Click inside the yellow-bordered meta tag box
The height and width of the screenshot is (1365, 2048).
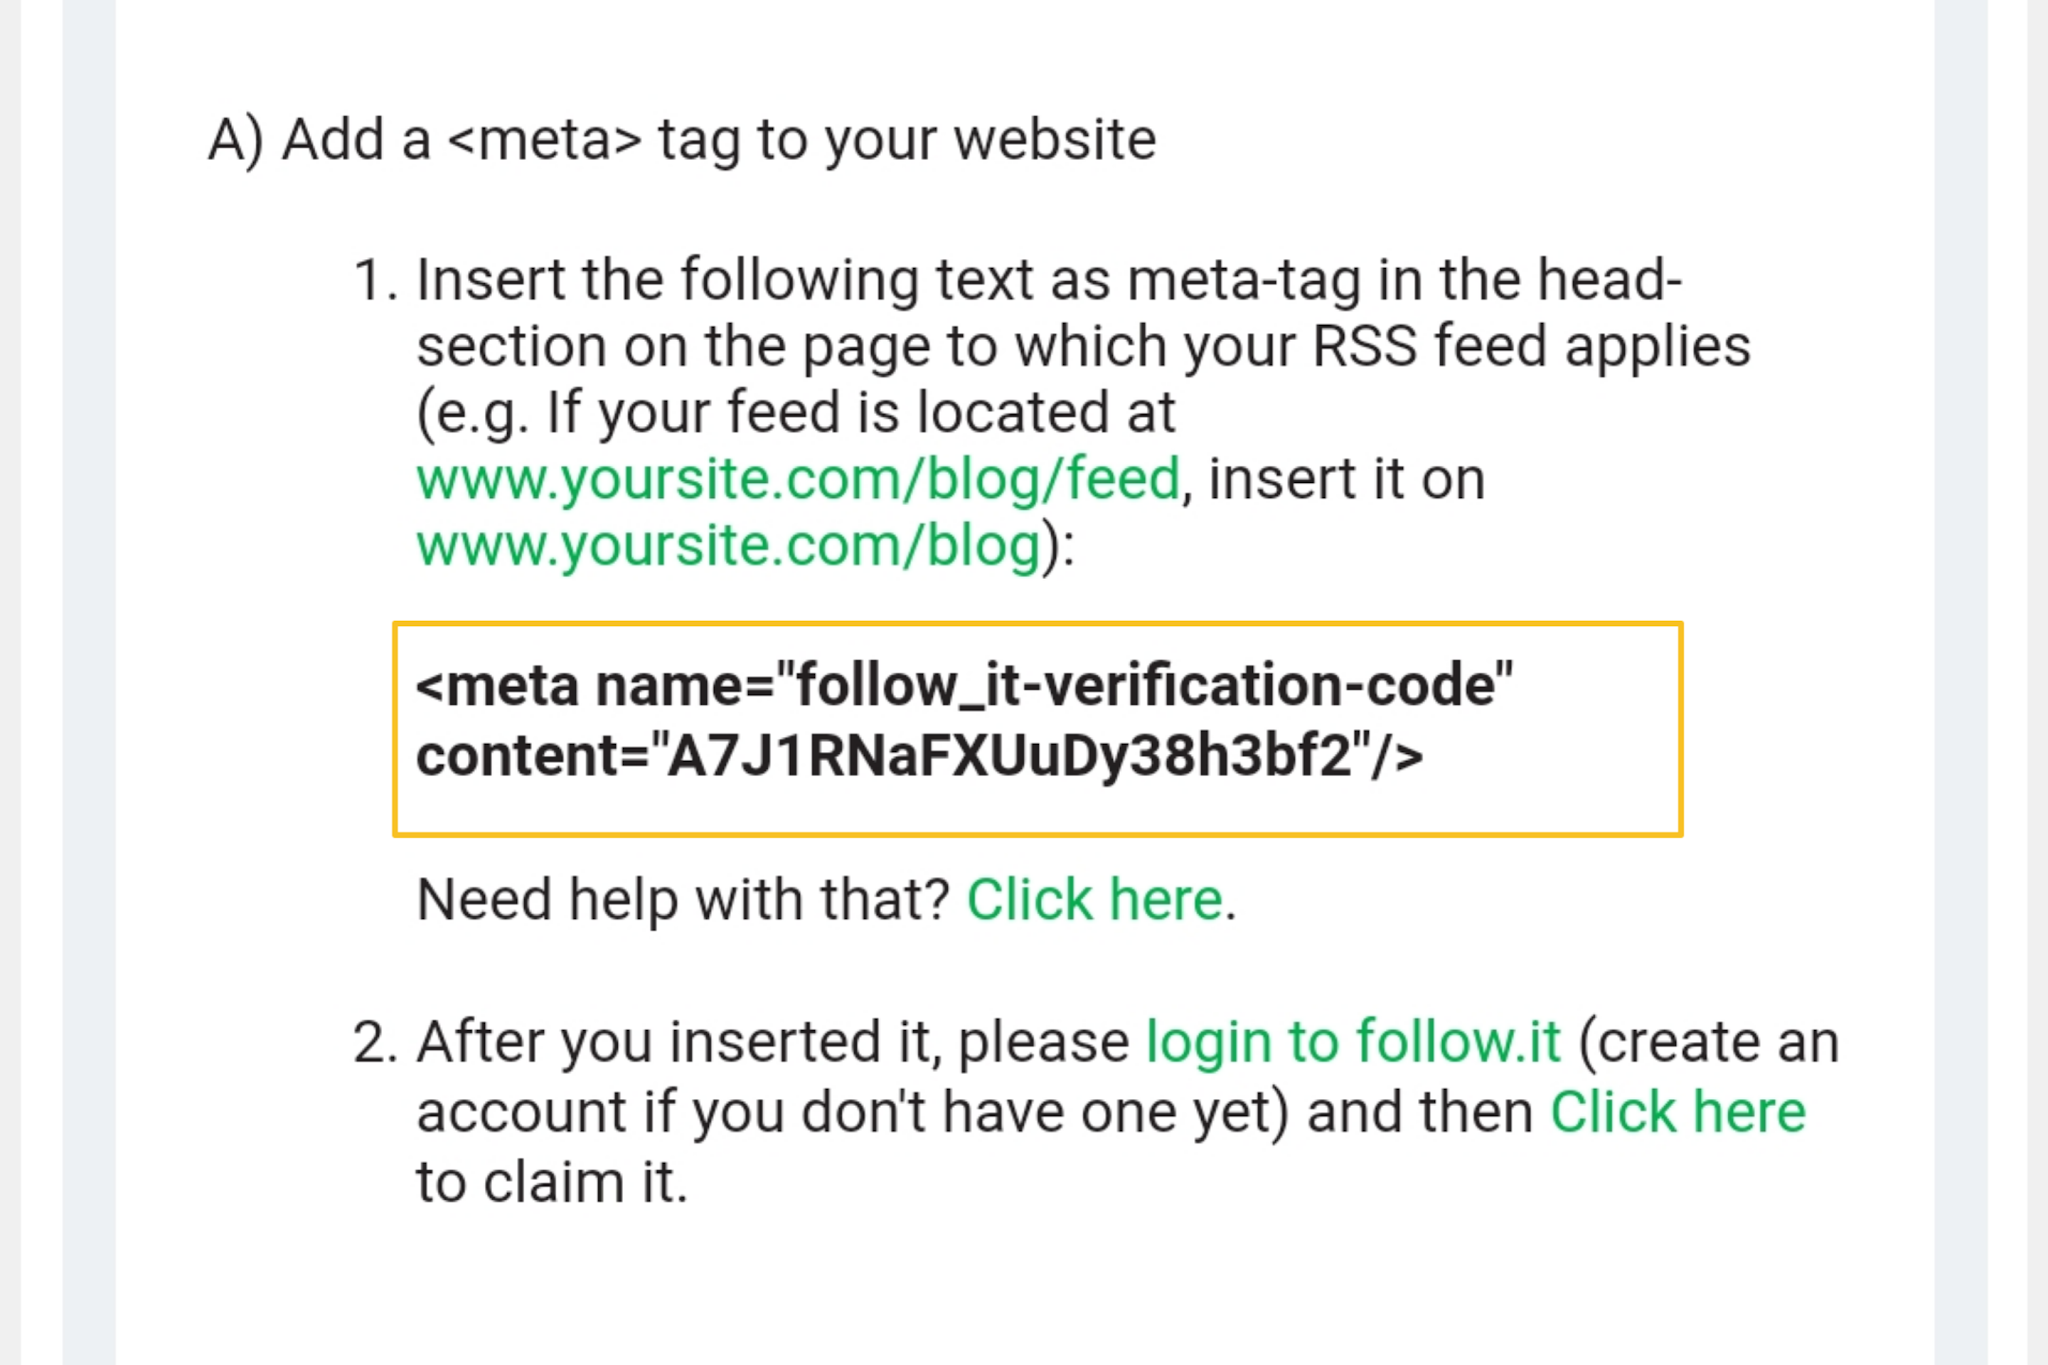pyautogui.click(x=1038, y=729)
